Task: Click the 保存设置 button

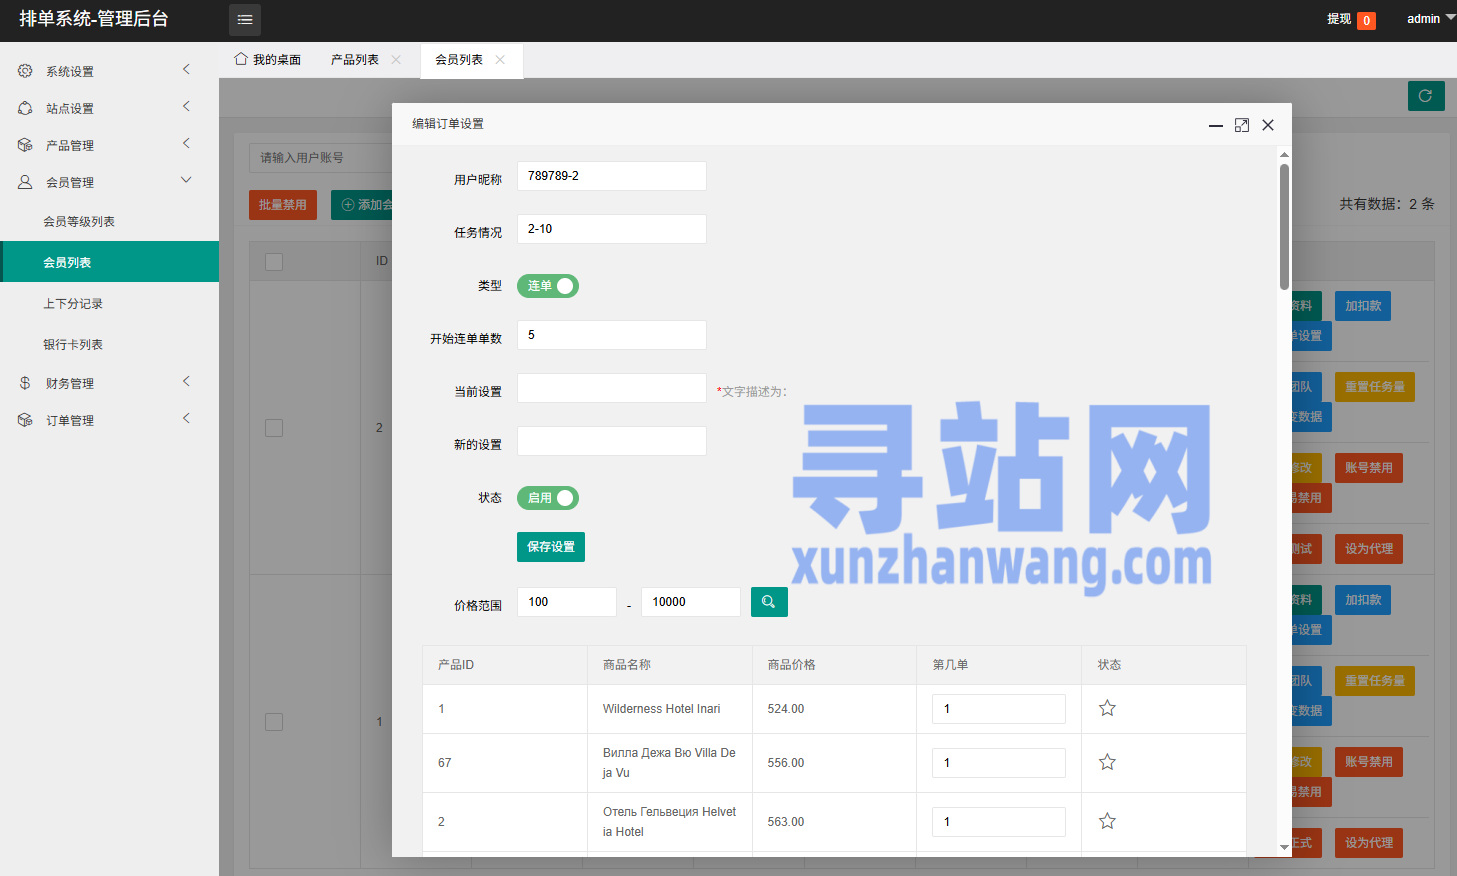Action: point(551,547)
